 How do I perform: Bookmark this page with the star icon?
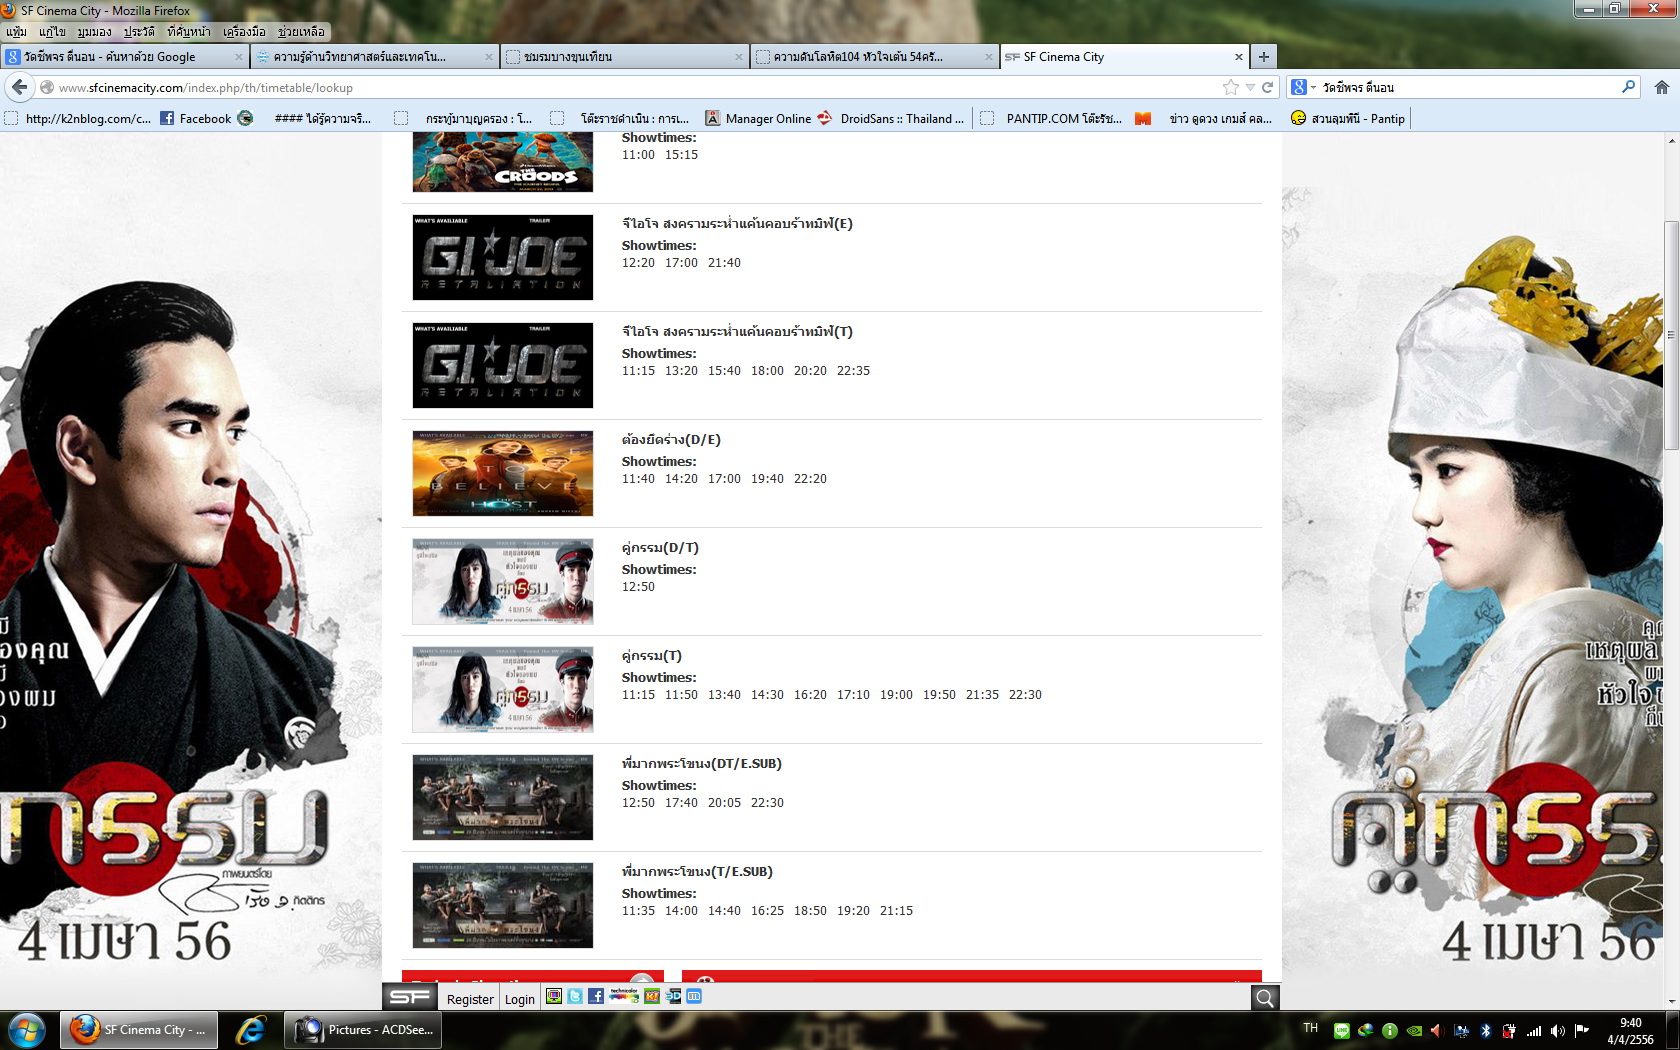tap(1231, 87)
